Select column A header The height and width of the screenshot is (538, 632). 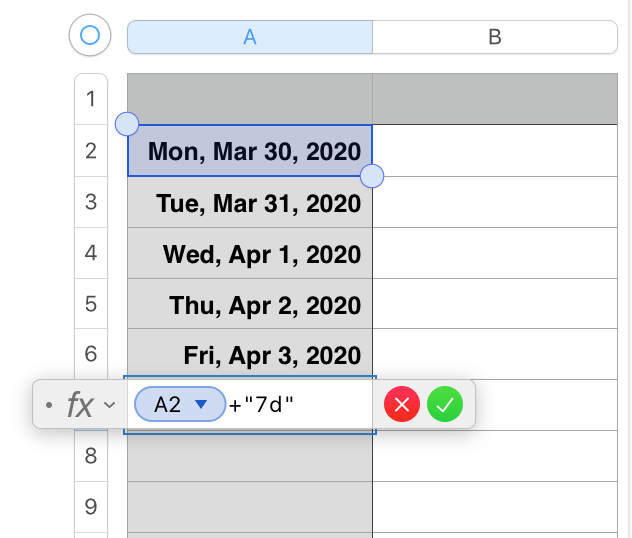[250, 37]
